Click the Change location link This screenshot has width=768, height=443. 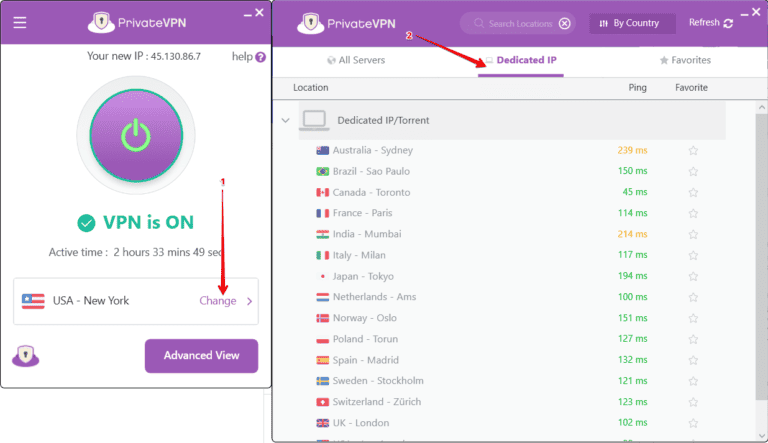coord(218,301)
